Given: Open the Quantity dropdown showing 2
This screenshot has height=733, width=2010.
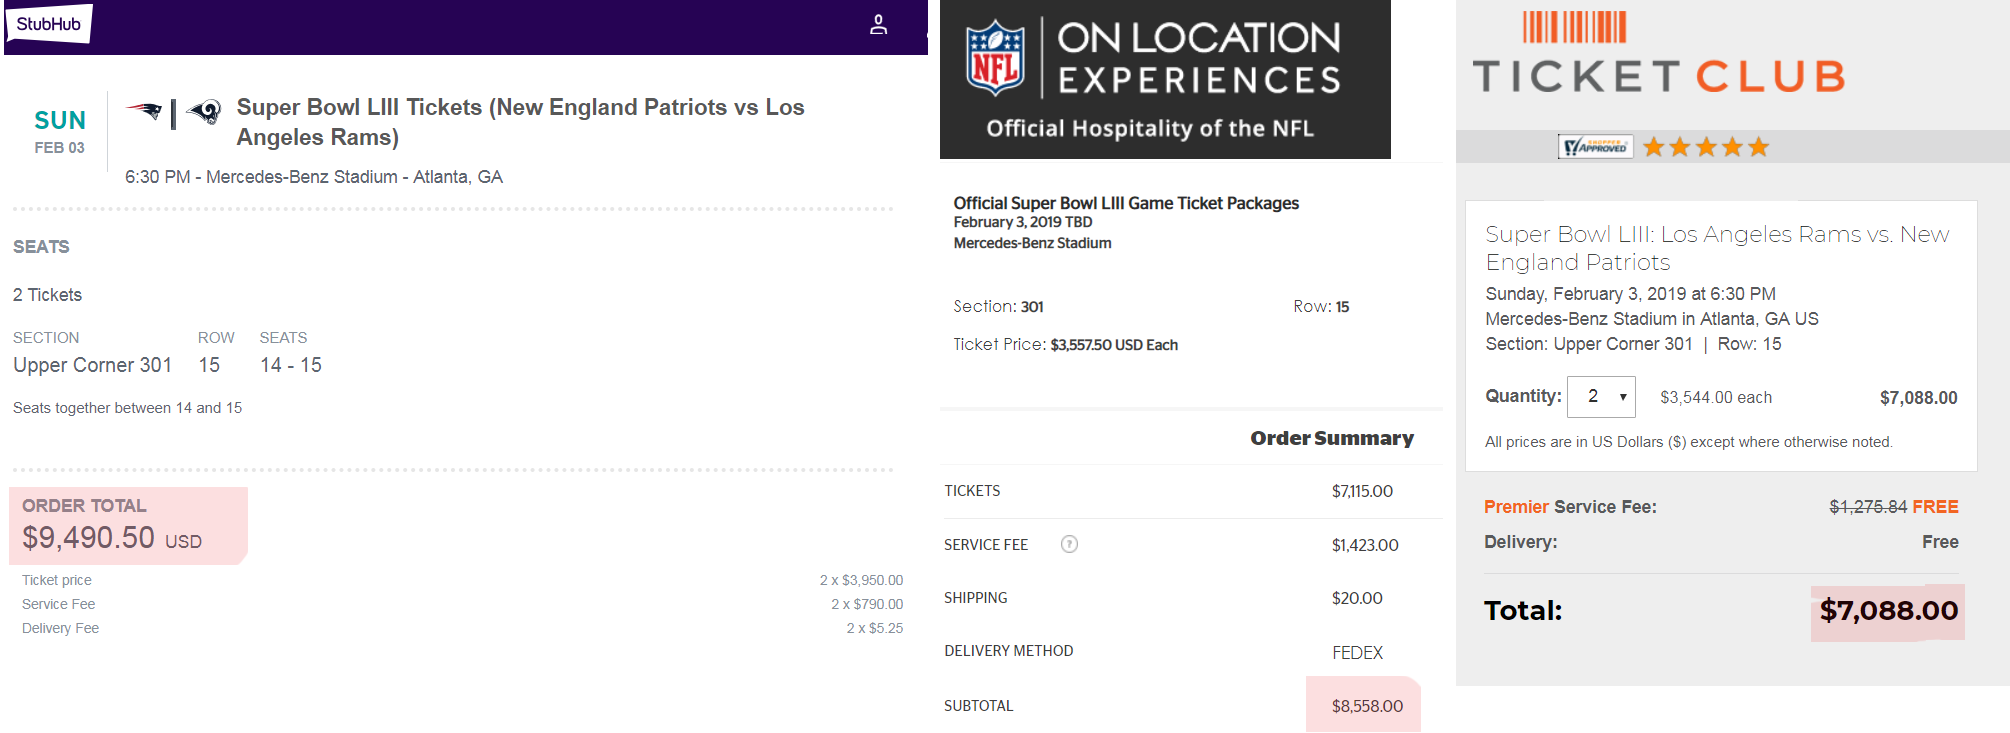Looking at the screenshot, I should (1601, 397).
